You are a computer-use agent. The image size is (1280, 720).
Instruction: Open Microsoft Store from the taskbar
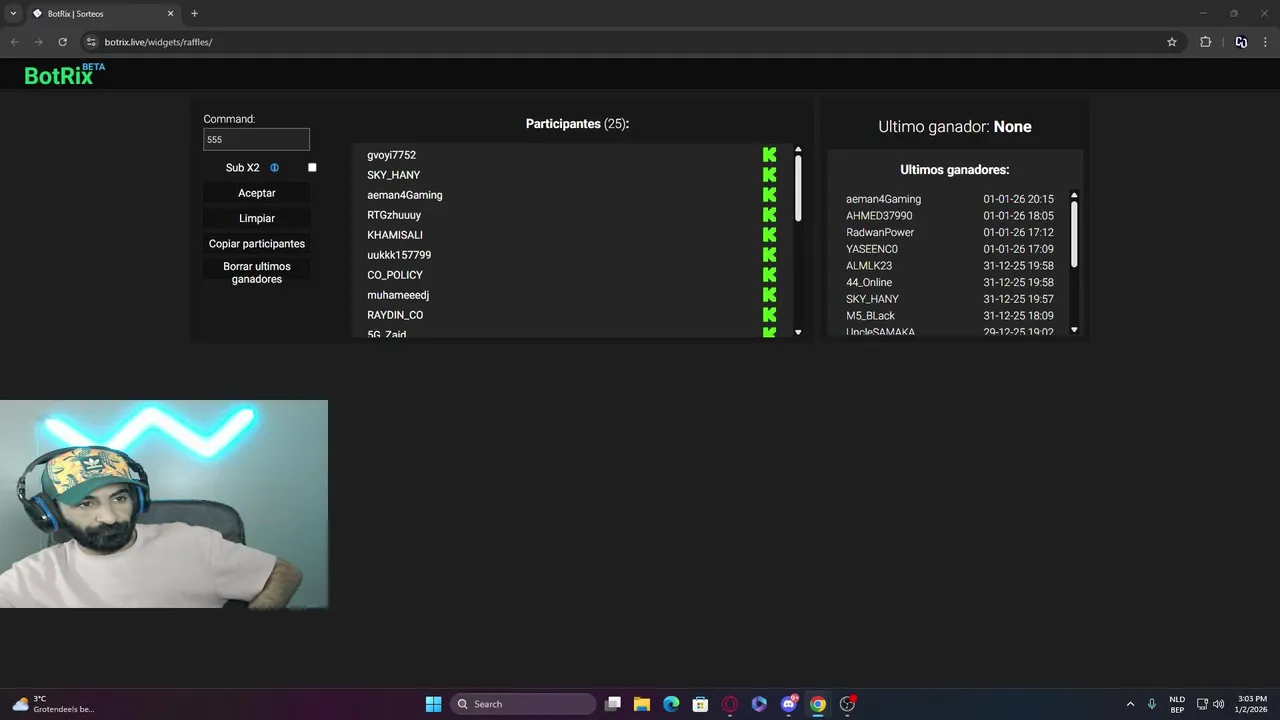click(701, 704)
